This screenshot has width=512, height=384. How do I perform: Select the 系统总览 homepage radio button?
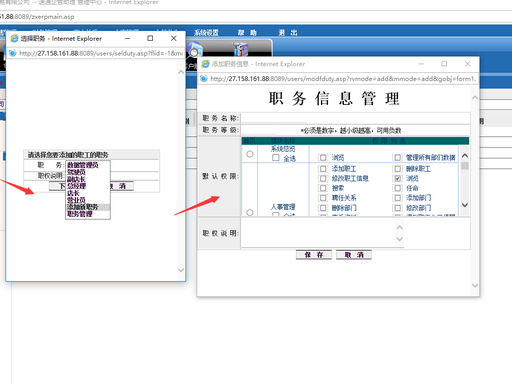[x=250, y=154]
